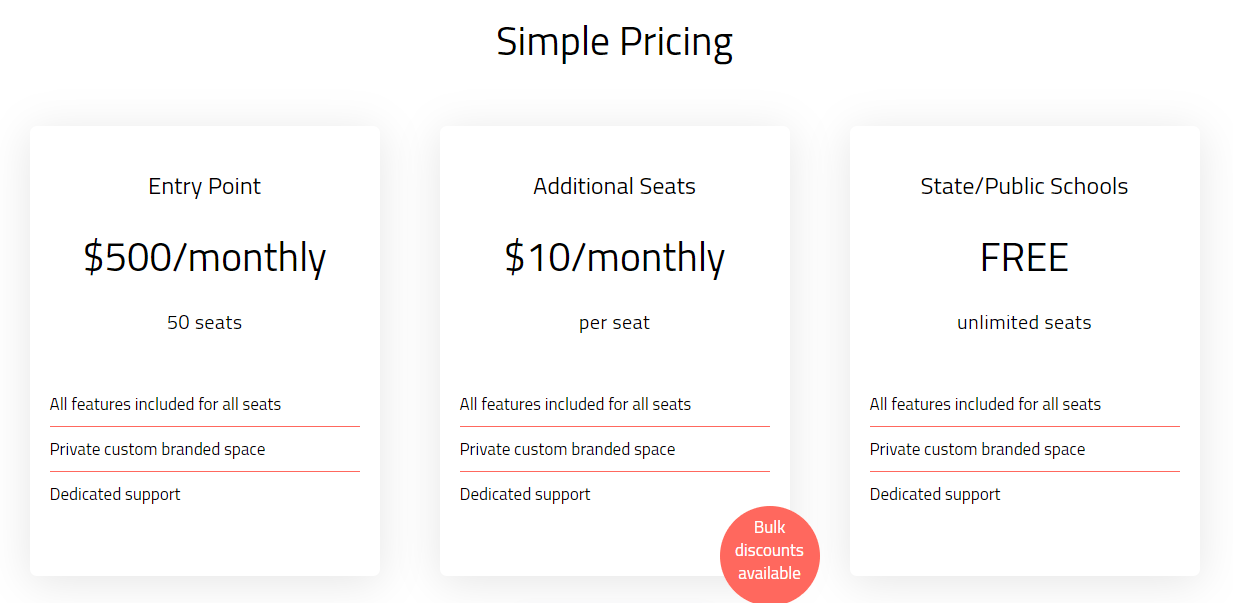Click the $500/monthly price
1233x603 pixels.
(204, 258)
